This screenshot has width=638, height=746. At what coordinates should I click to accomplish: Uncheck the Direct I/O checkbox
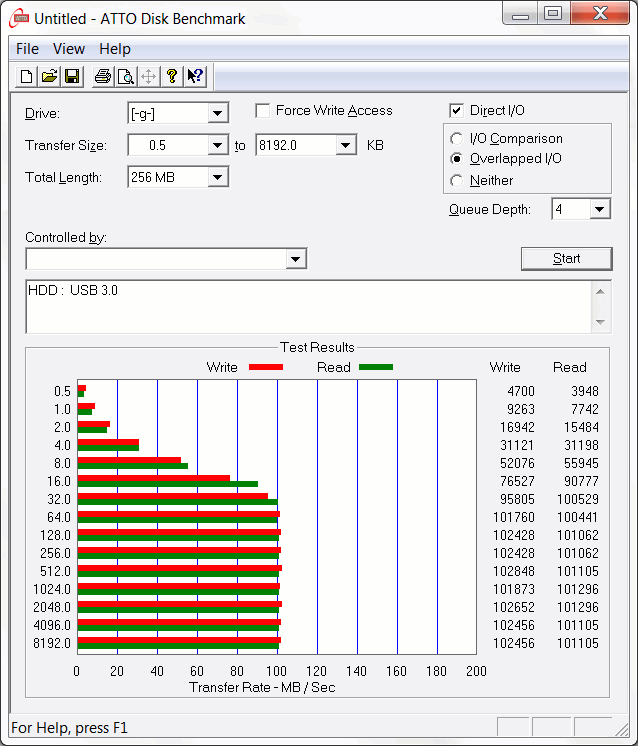[457, 111]
